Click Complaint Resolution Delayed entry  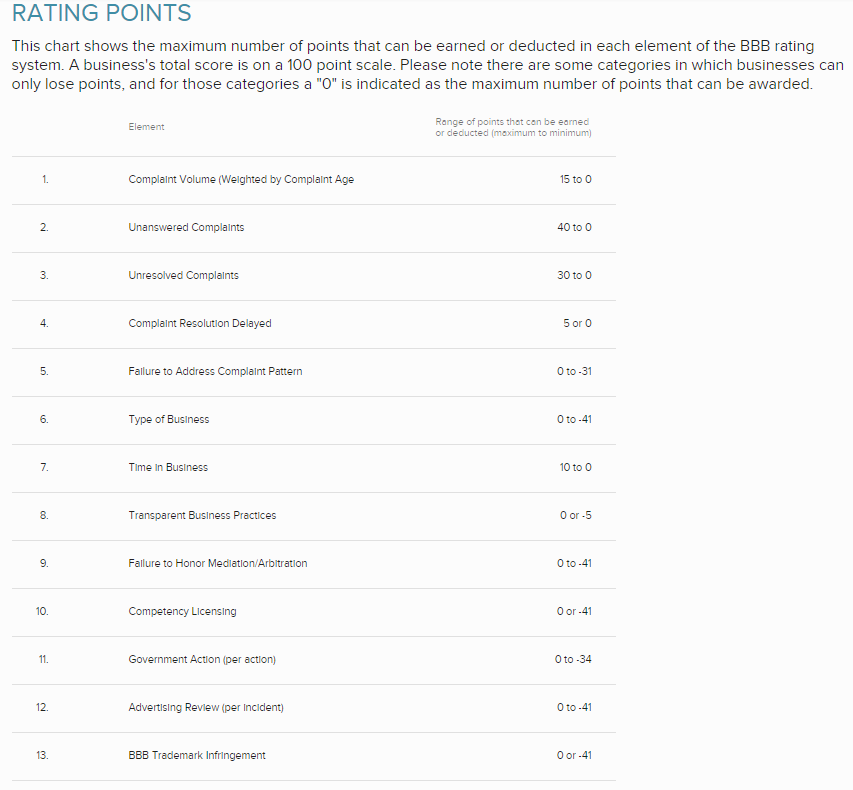point(200,323)
